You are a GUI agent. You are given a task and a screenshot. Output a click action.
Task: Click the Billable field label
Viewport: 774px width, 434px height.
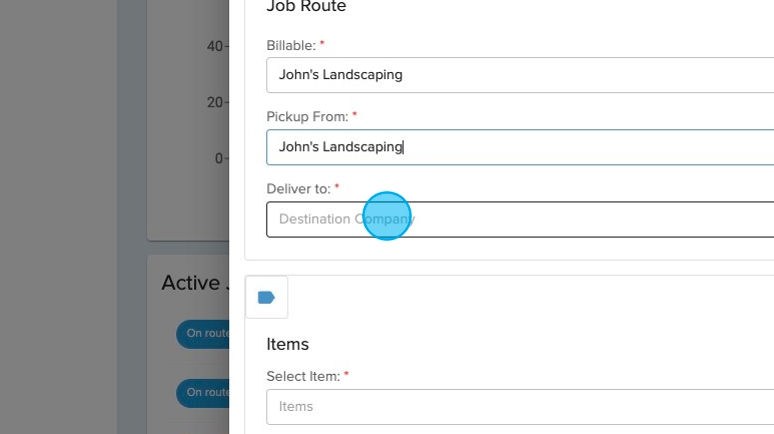(x=291, y=46)
